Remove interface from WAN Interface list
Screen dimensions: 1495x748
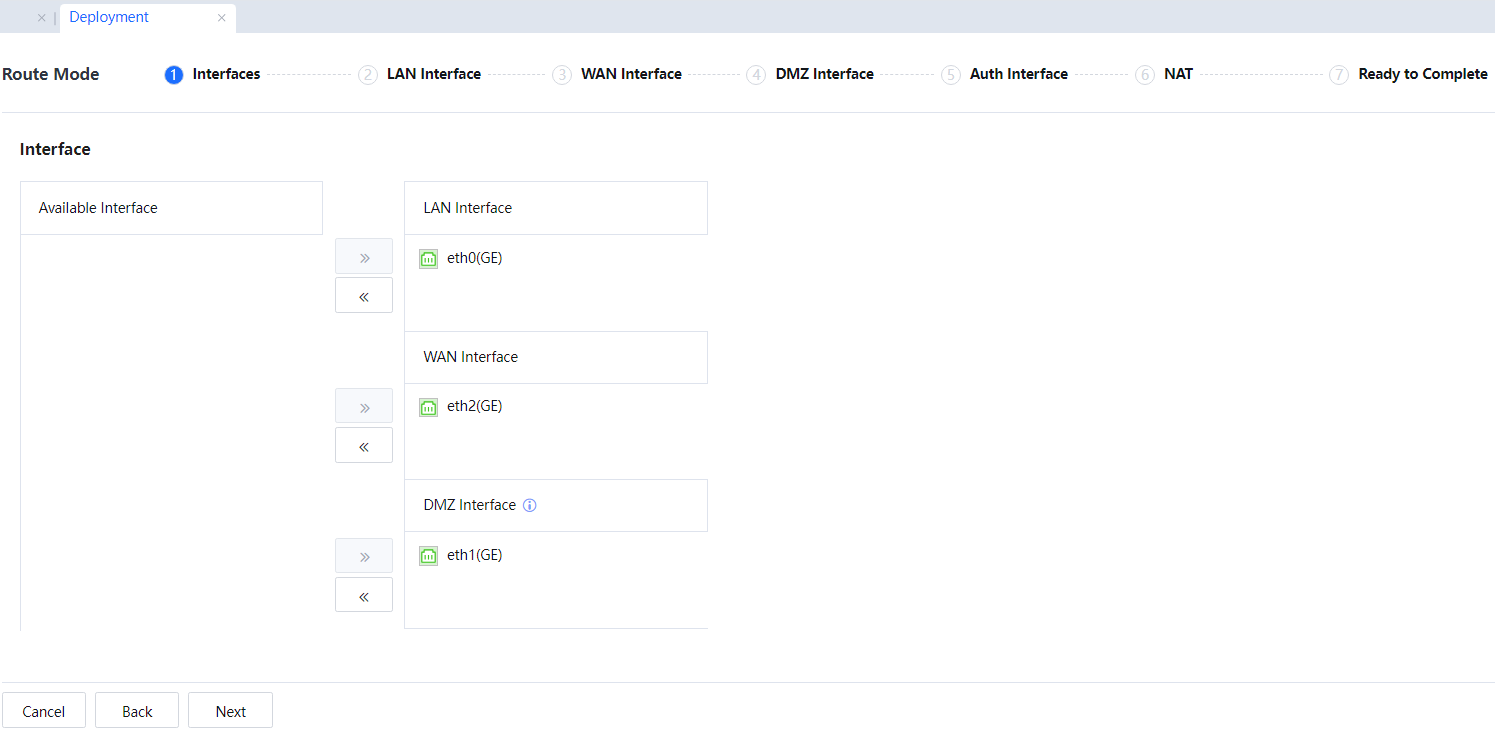tap(364, 446)
